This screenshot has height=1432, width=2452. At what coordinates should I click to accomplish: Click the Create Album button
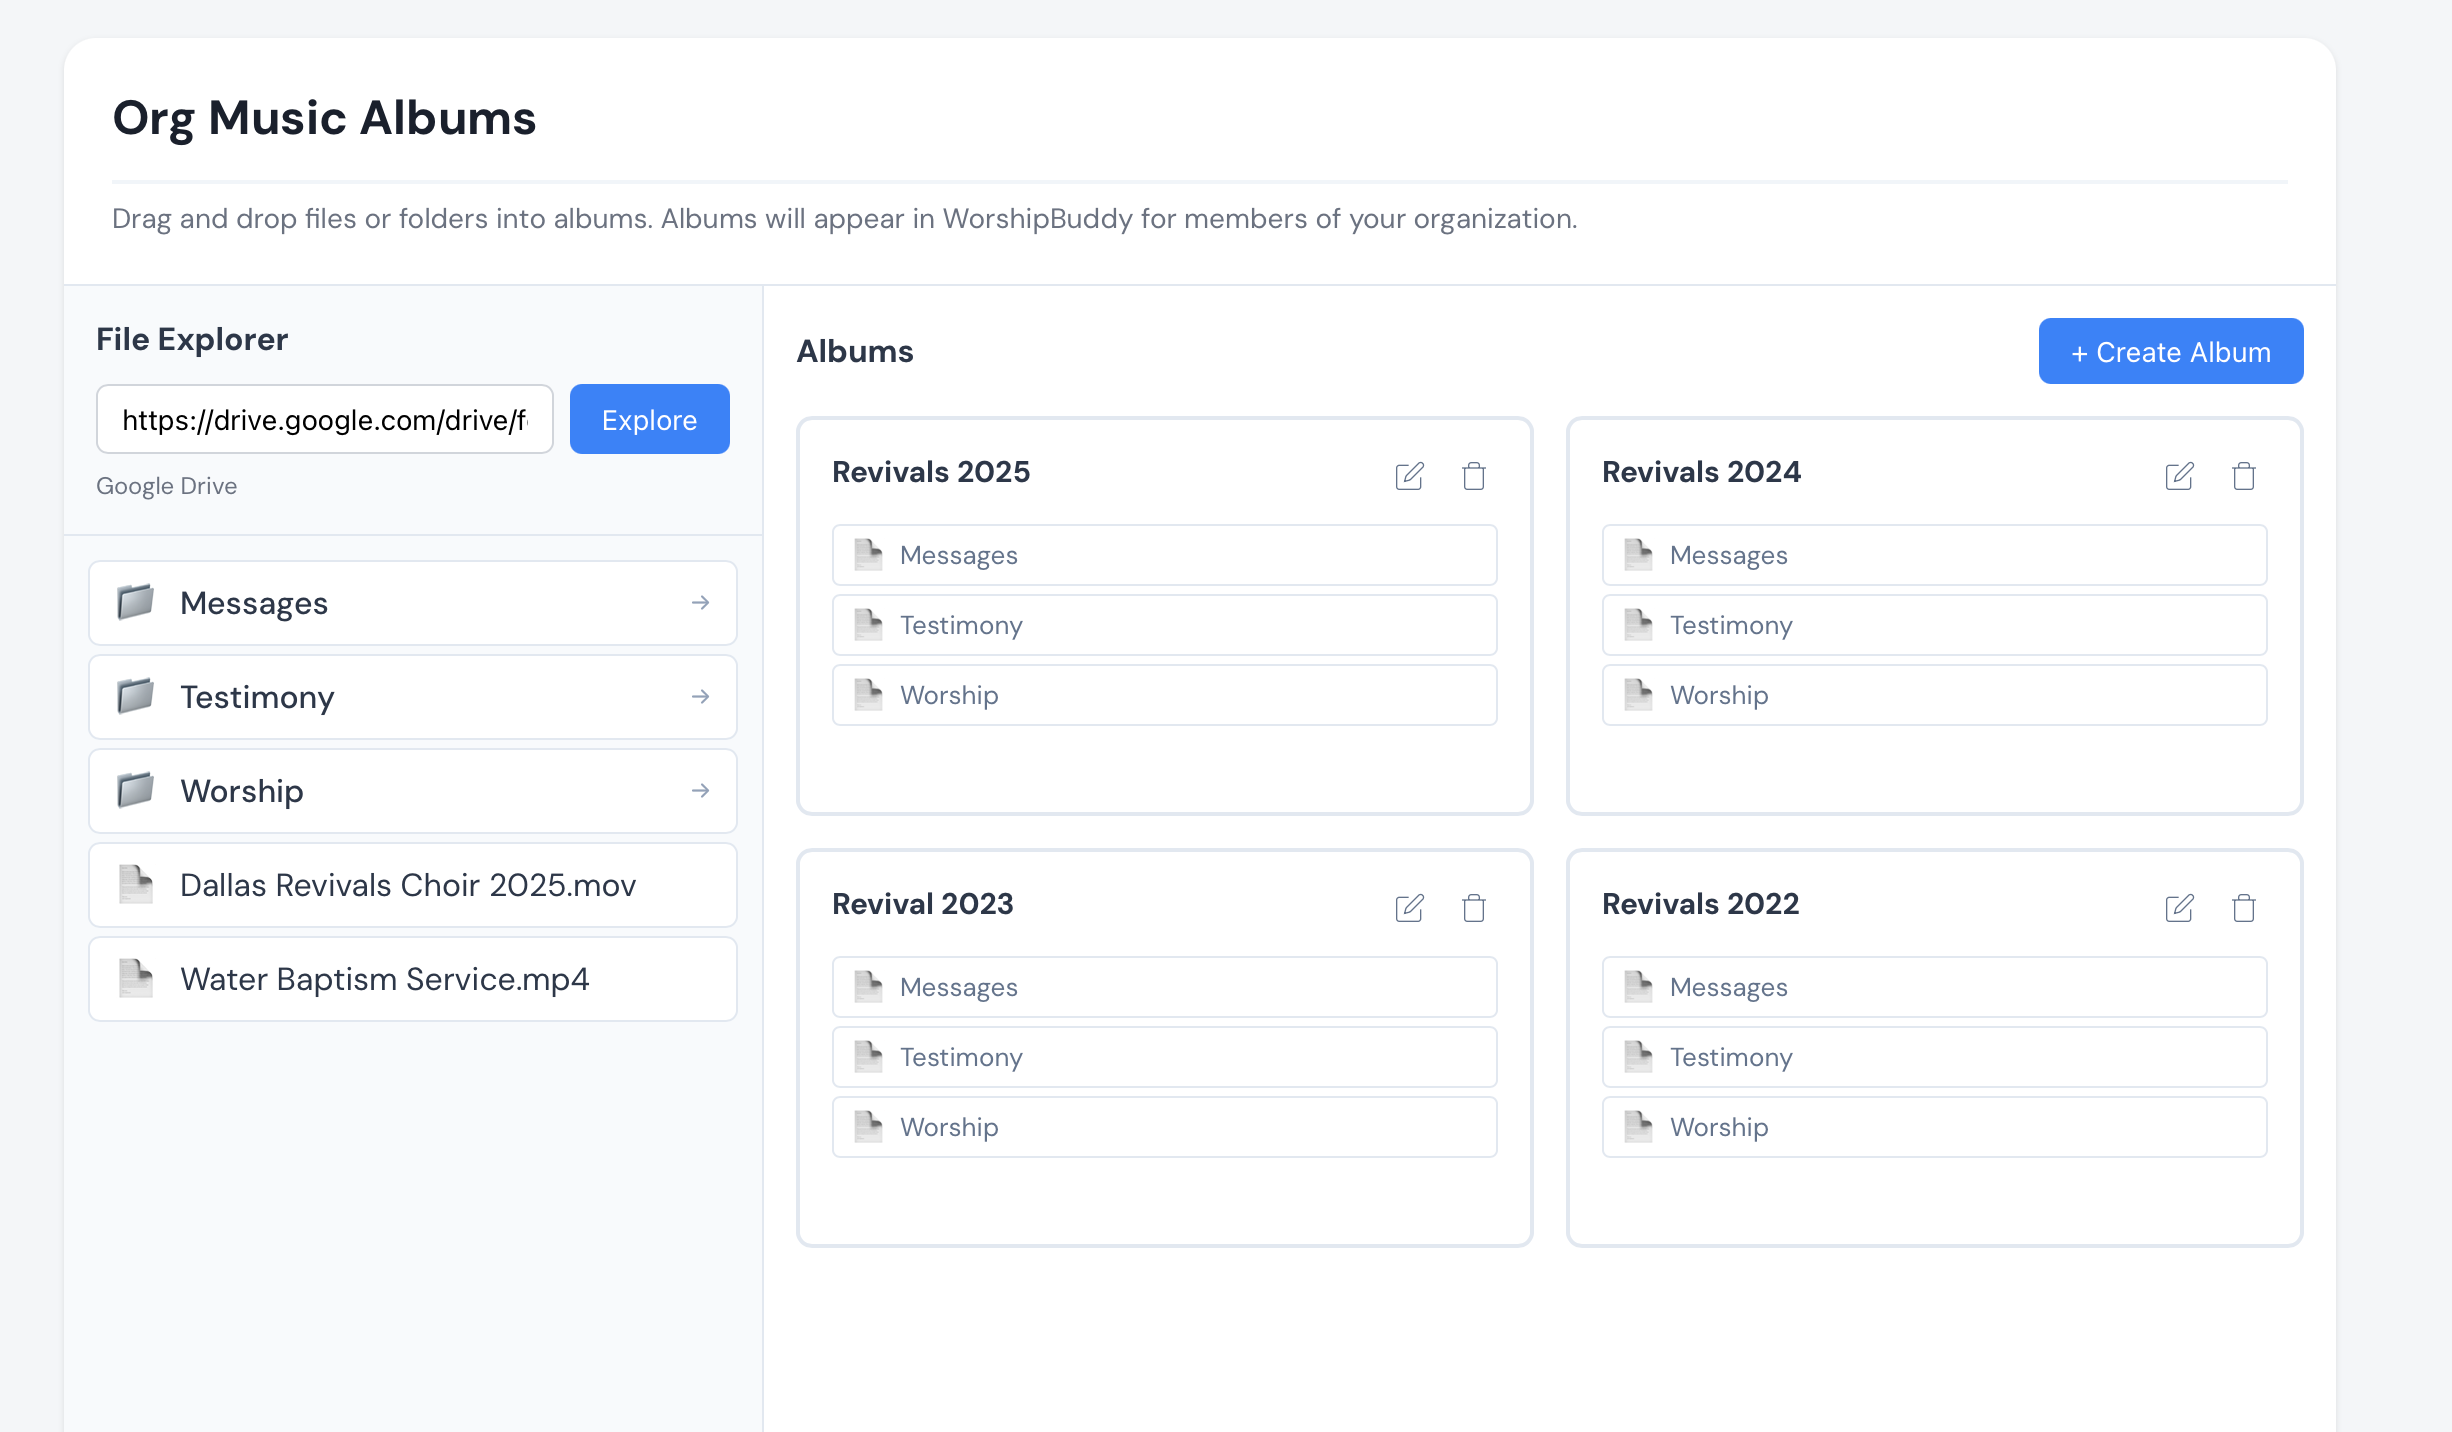click(x=2170, y=351)
